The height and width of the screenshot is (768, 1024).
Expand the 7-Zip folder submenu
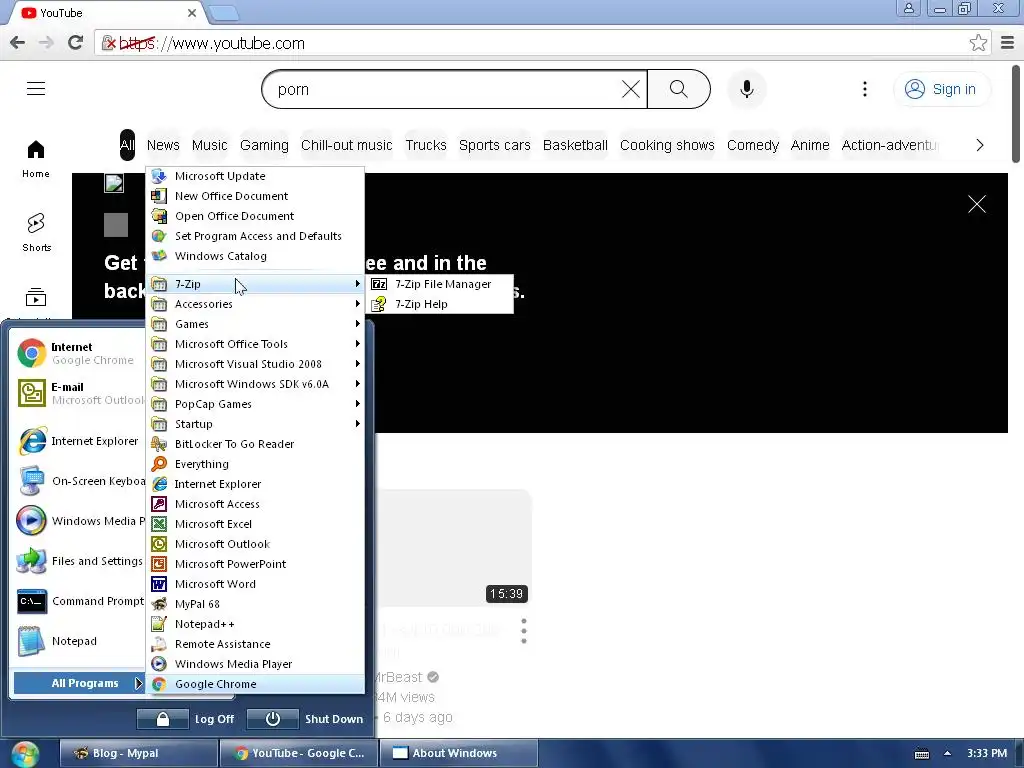click(255, 284)
